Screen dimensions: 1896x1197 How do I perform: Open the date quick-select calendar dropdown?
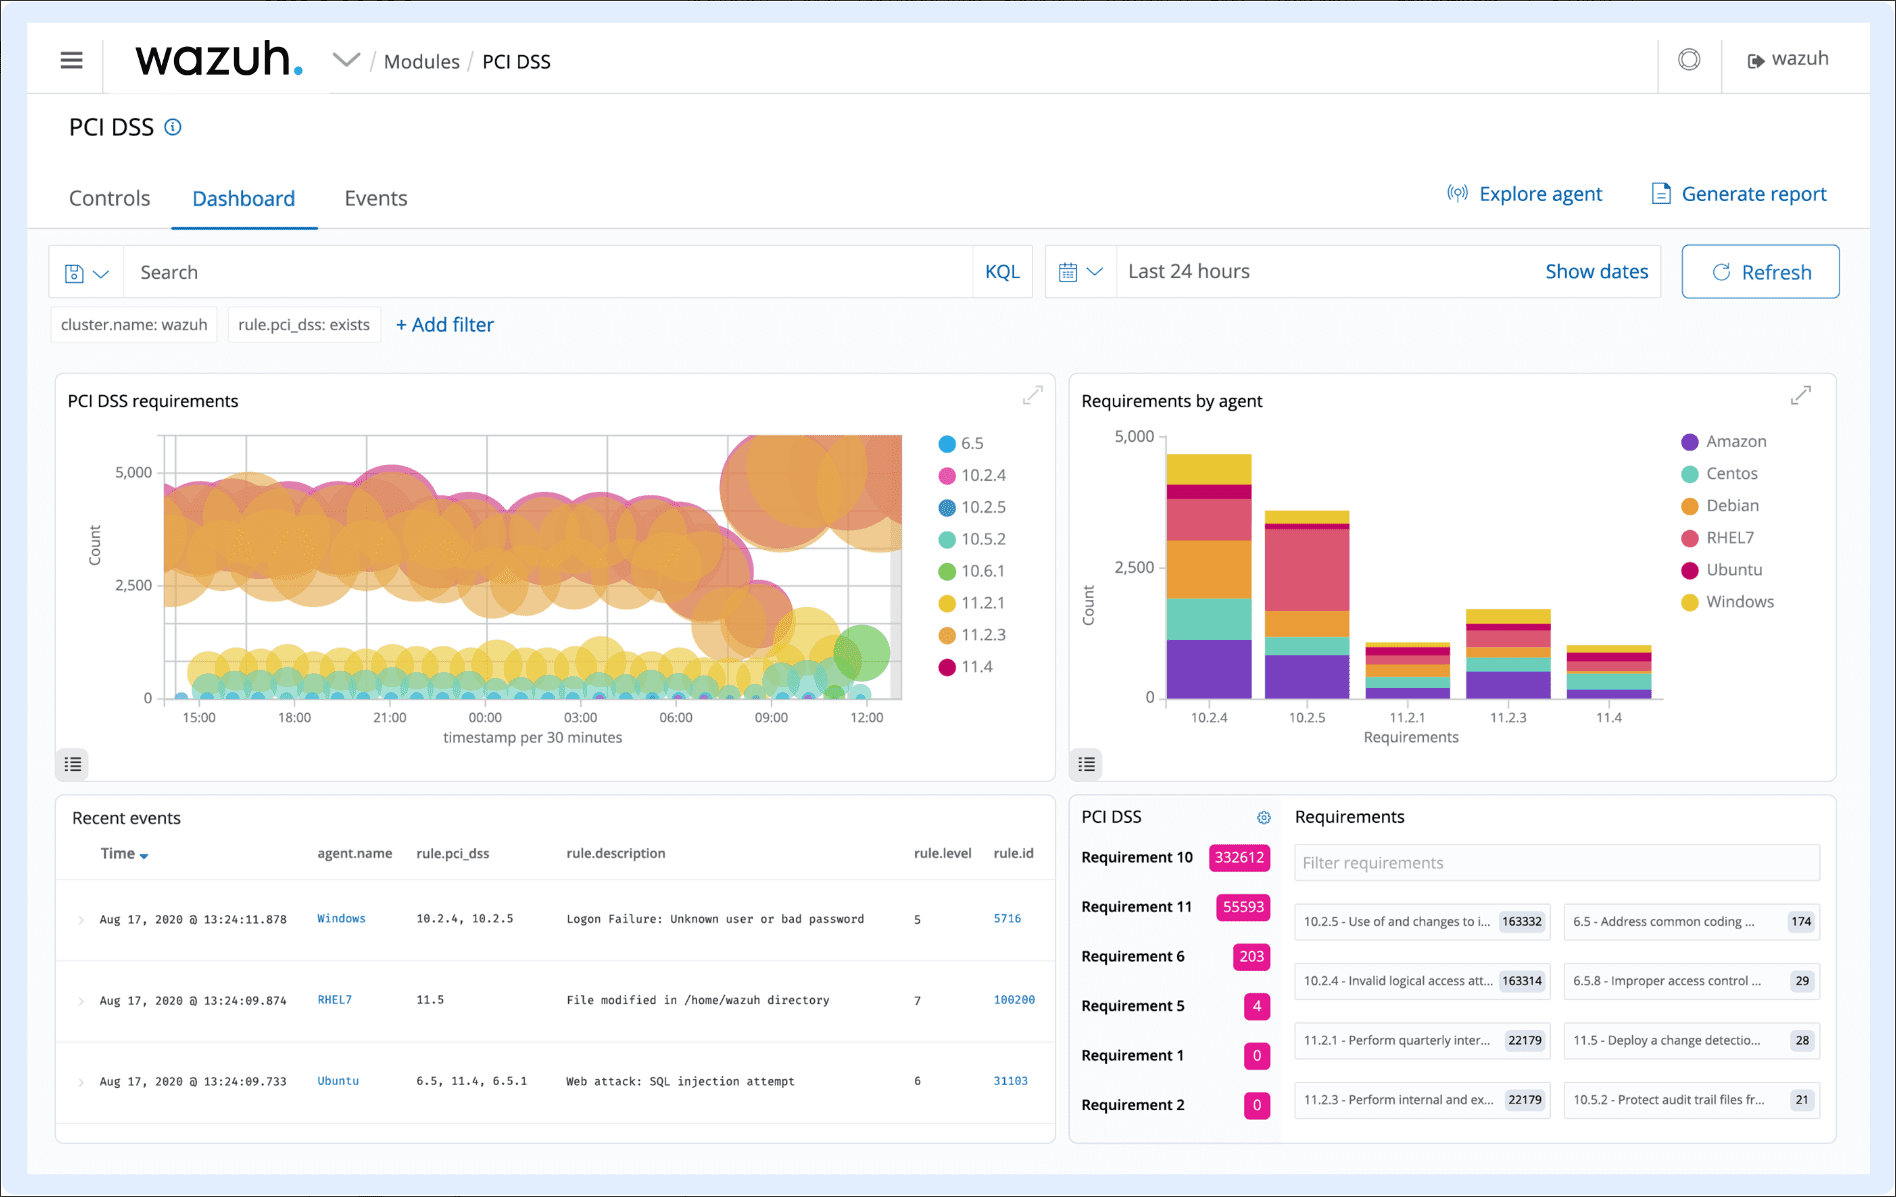pyautogui.click(x=1080, y=272)
